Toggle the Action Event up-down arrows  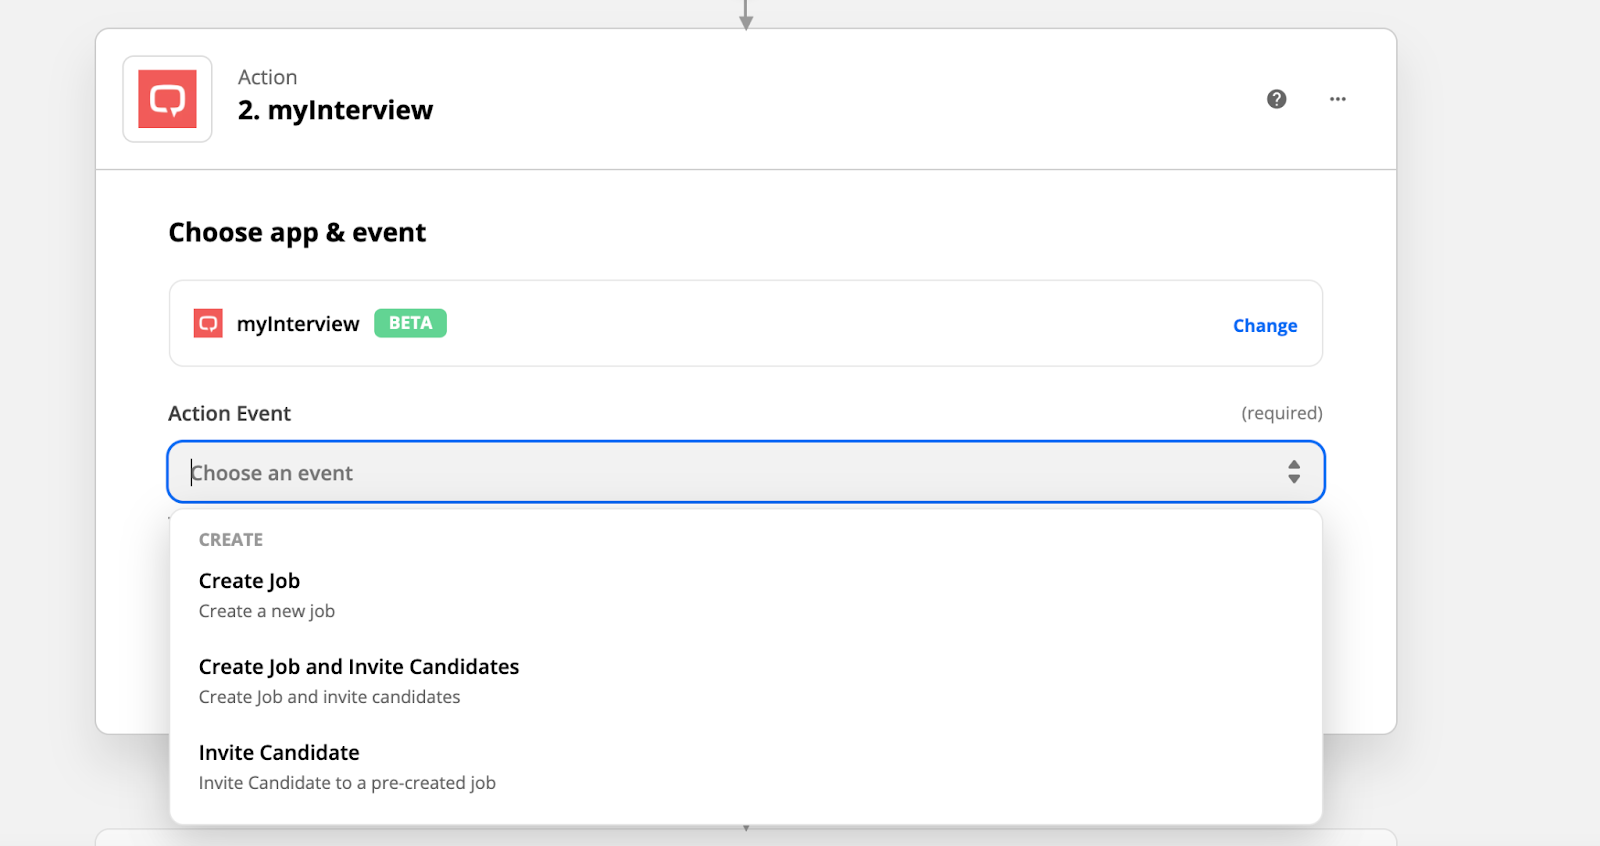click(1293, 472)
